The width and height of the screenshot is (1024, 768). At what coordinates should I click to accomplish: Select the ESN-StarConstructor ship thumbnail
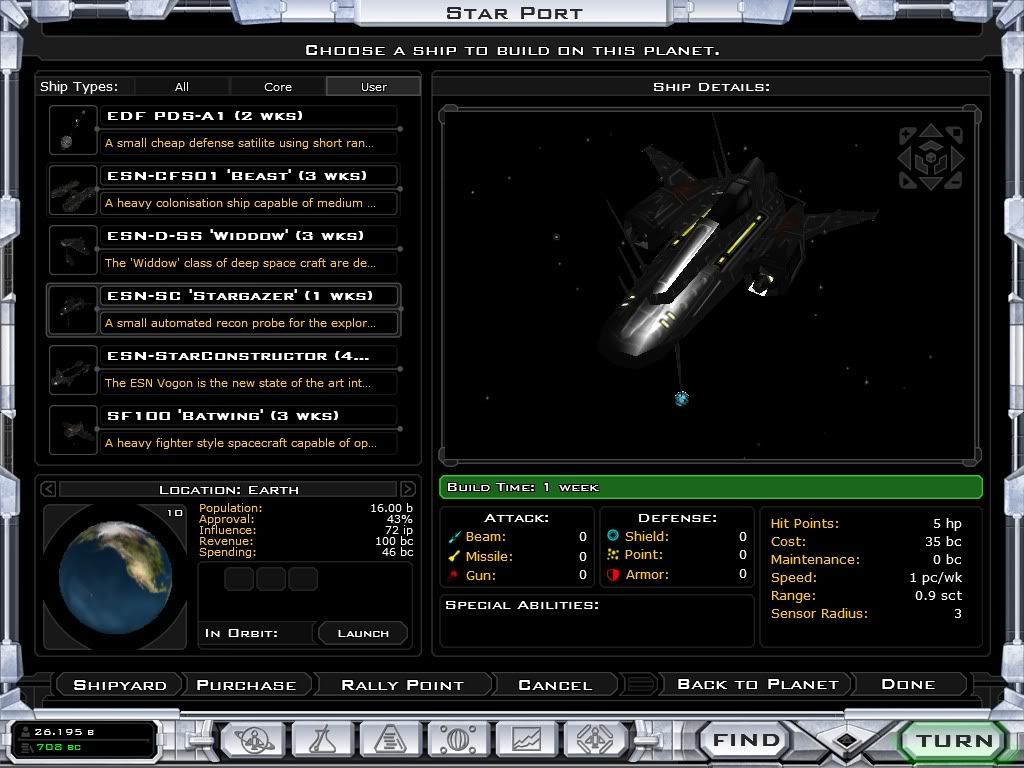pyautogui.click(x=73, y=370)
